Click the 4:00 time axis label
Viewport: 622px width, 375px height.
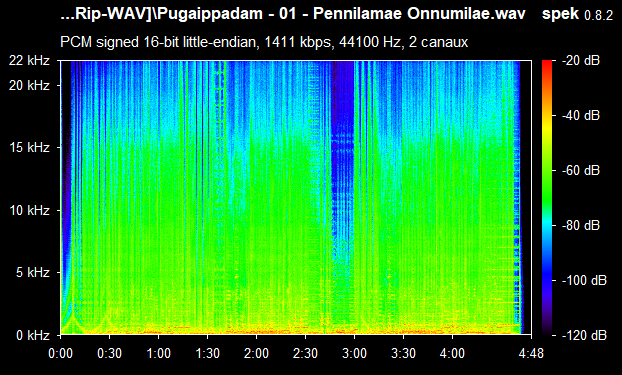(452, 353)
